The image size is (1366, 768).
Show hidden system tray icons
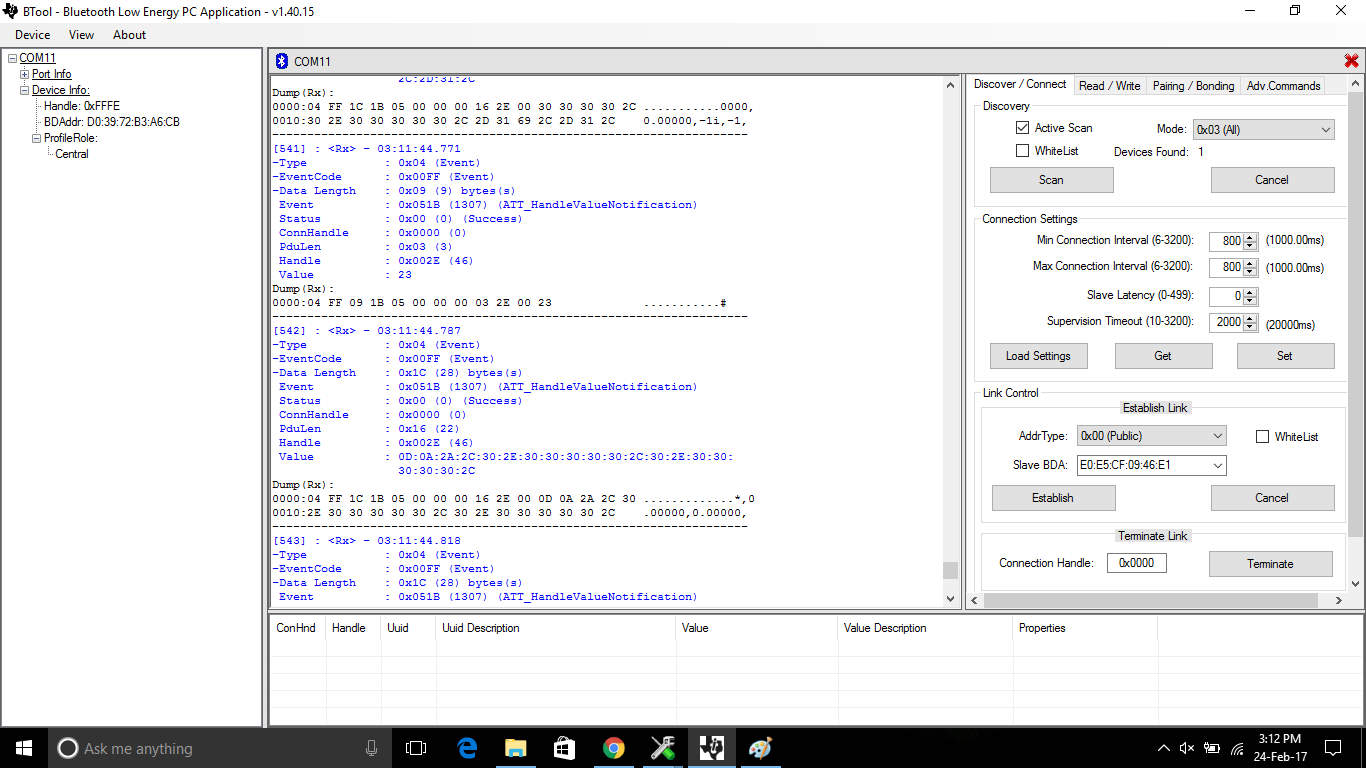1163,748
